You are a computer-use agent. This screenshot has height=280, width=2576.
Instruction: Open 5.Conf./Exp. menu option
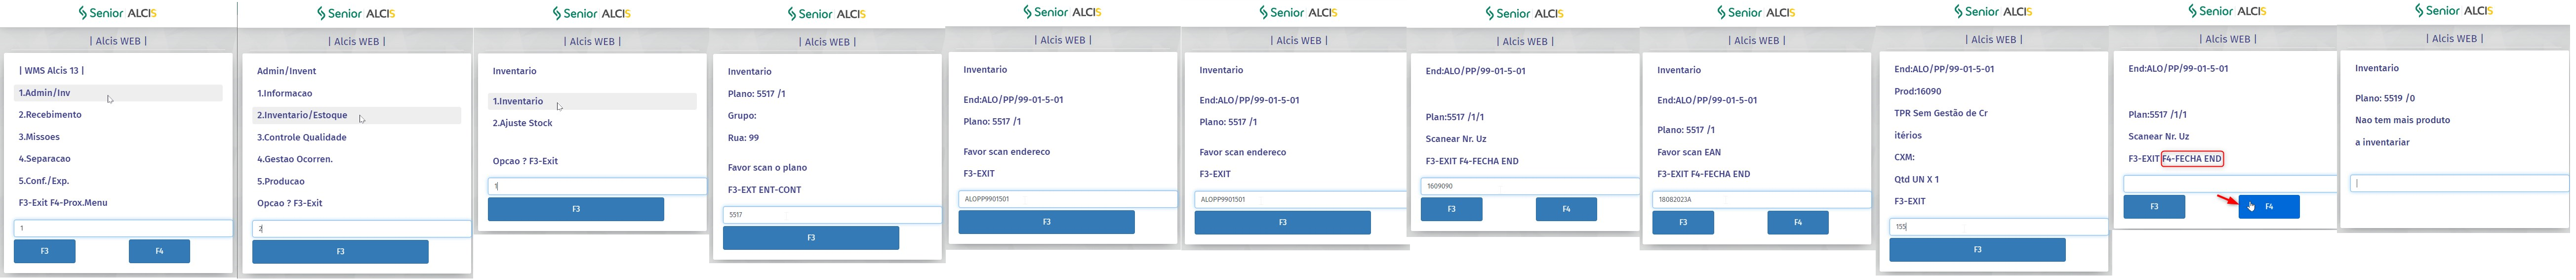[x=44, y=181]
